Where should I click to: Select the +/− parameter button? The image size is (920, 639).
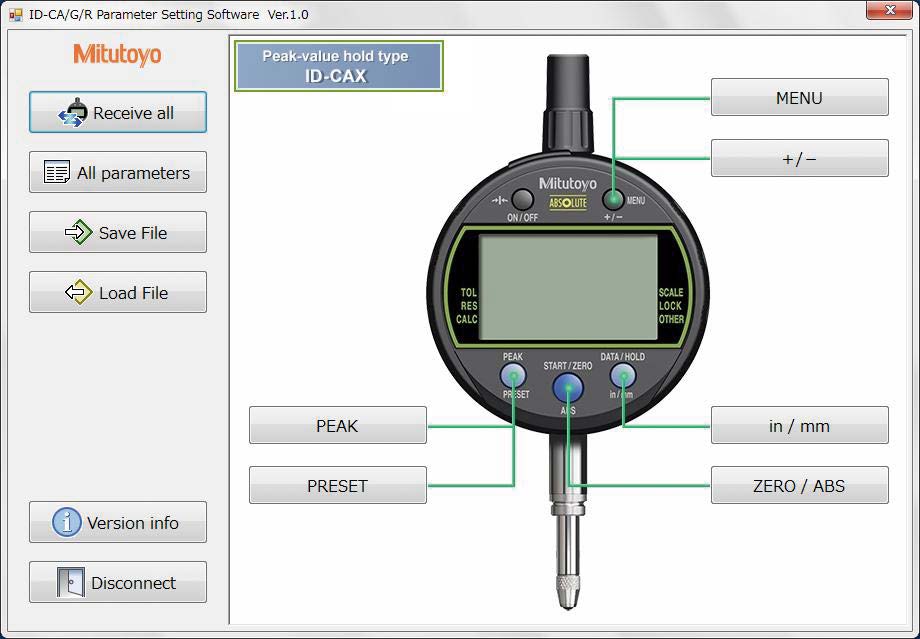[x=800, y=158]
